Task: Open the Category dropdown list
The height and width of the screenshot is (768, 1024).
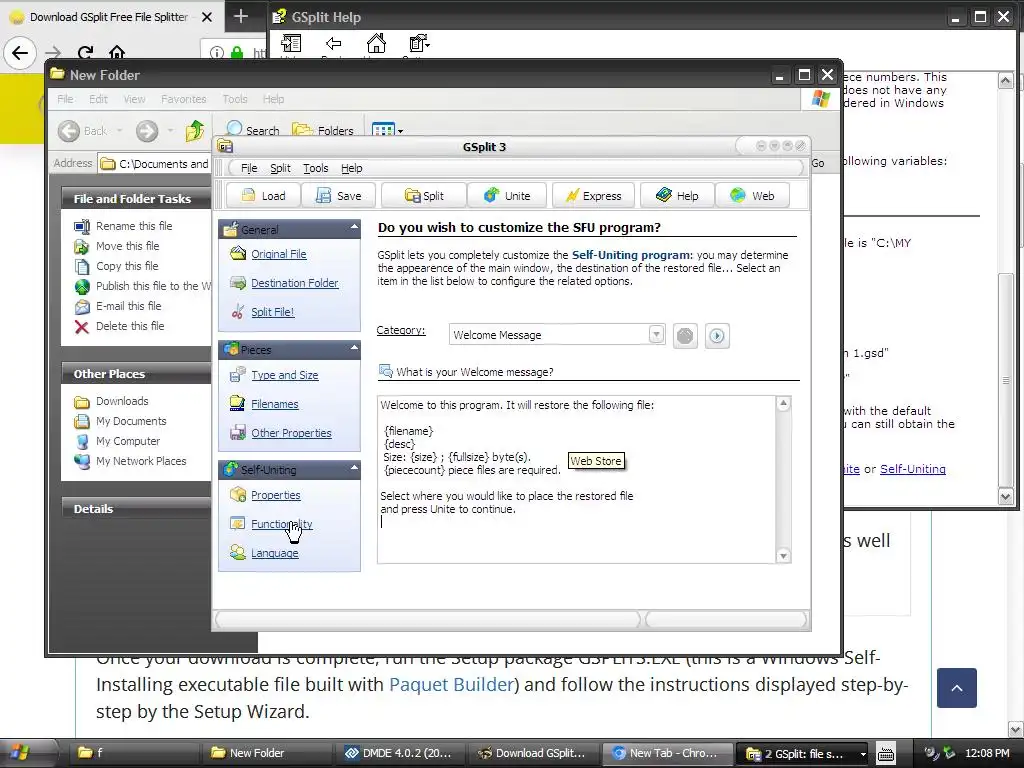Action: [x=656, y=334]
